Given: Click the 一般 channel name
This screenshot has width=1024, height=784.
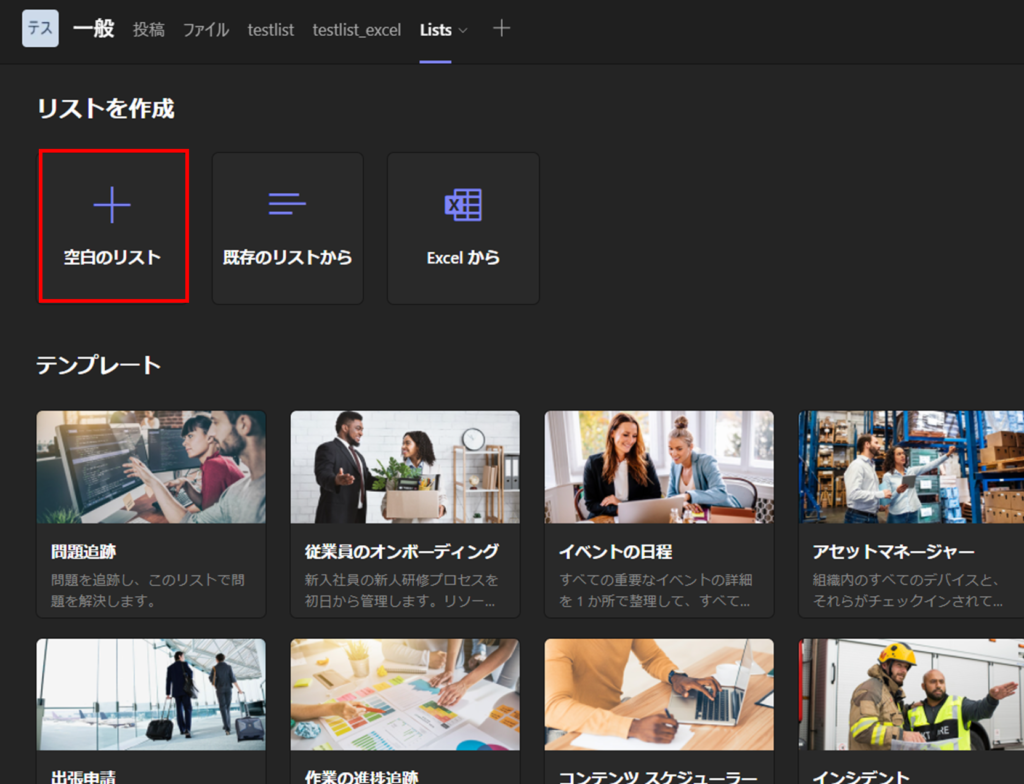Looking at the screenshot, I should coord(94,29).
